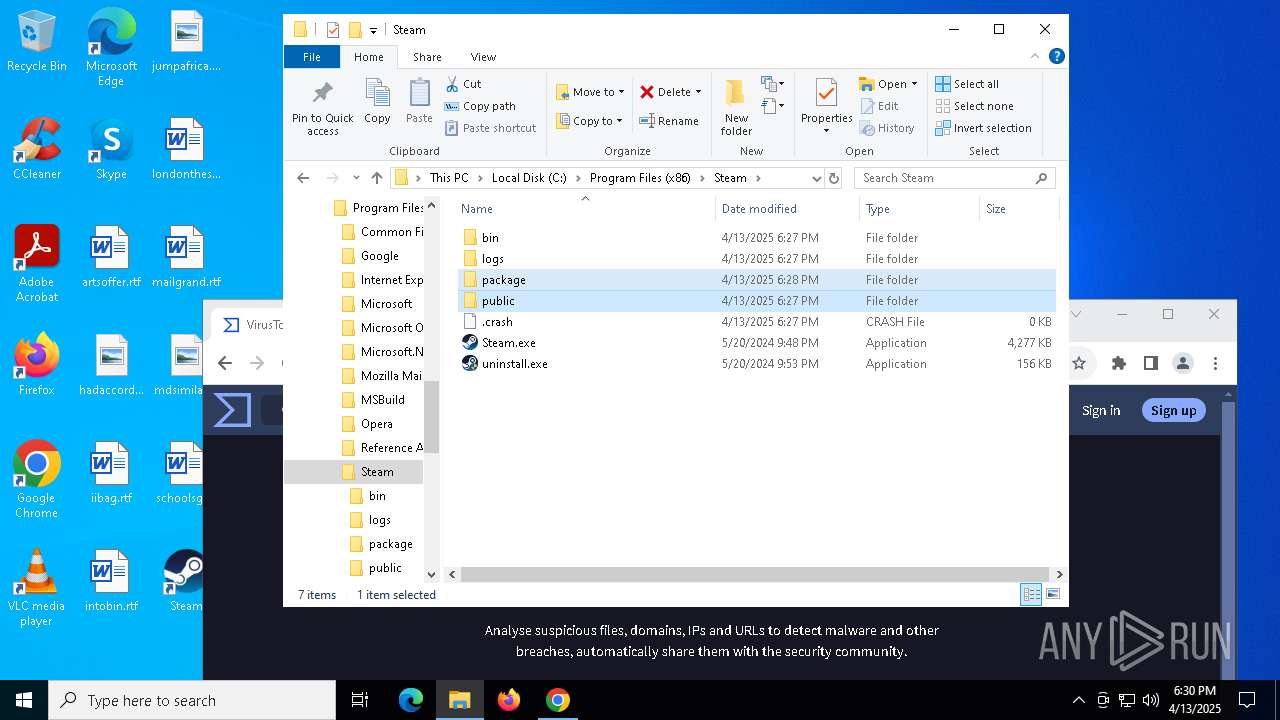The image size is (1280, 720).
Task: Click Local Disk (C:) in address bar
Action: point(529,178)
